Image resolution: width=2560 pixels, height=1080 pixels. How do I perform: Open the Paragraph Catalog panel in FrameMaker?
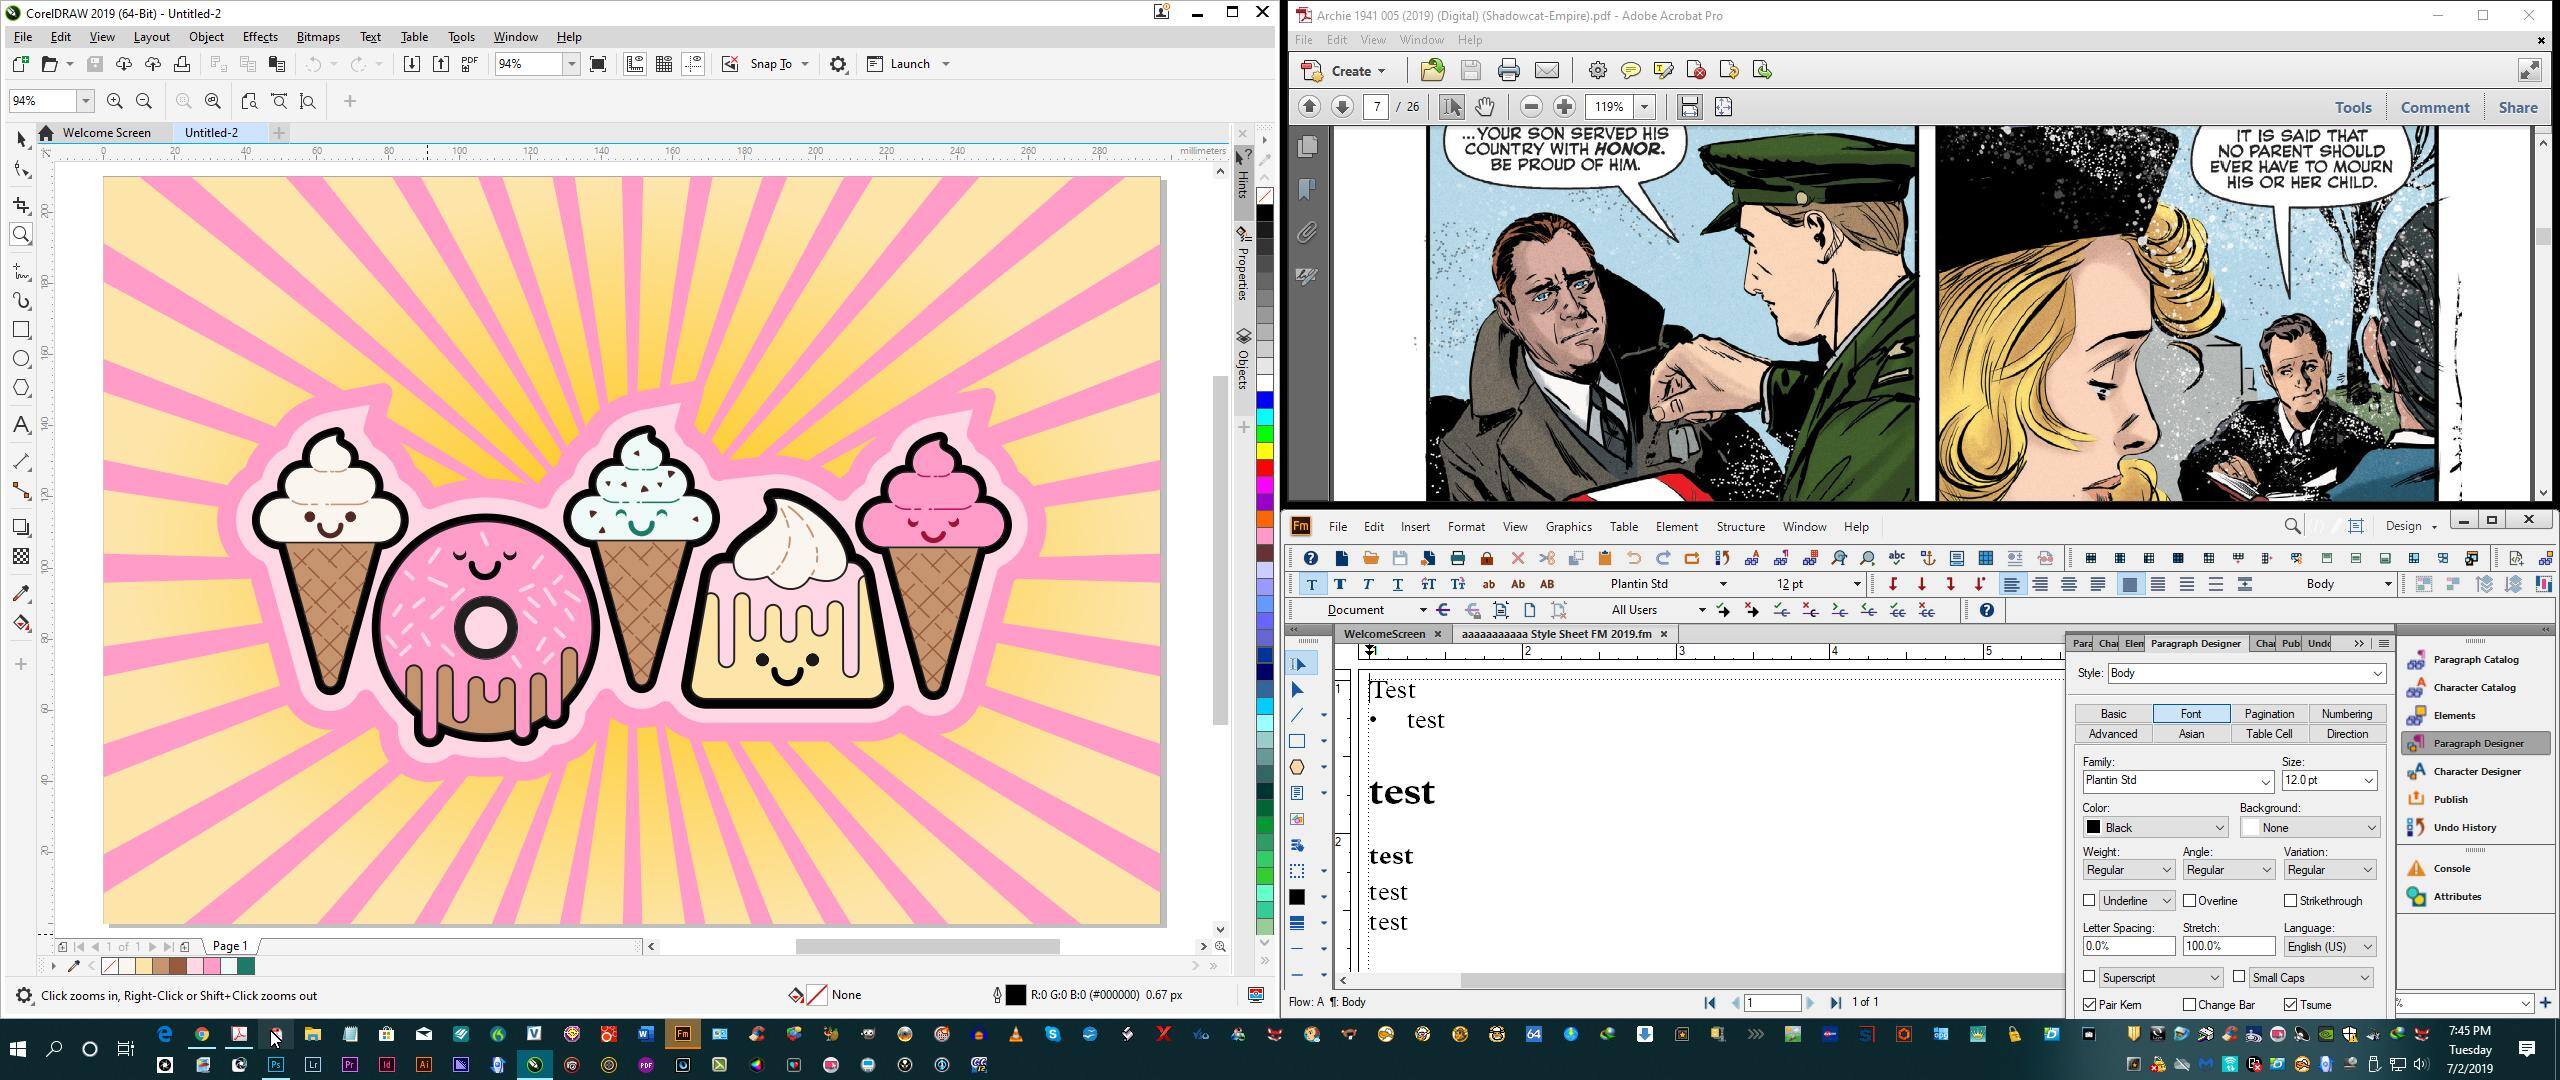click(x=2474, y=659)
